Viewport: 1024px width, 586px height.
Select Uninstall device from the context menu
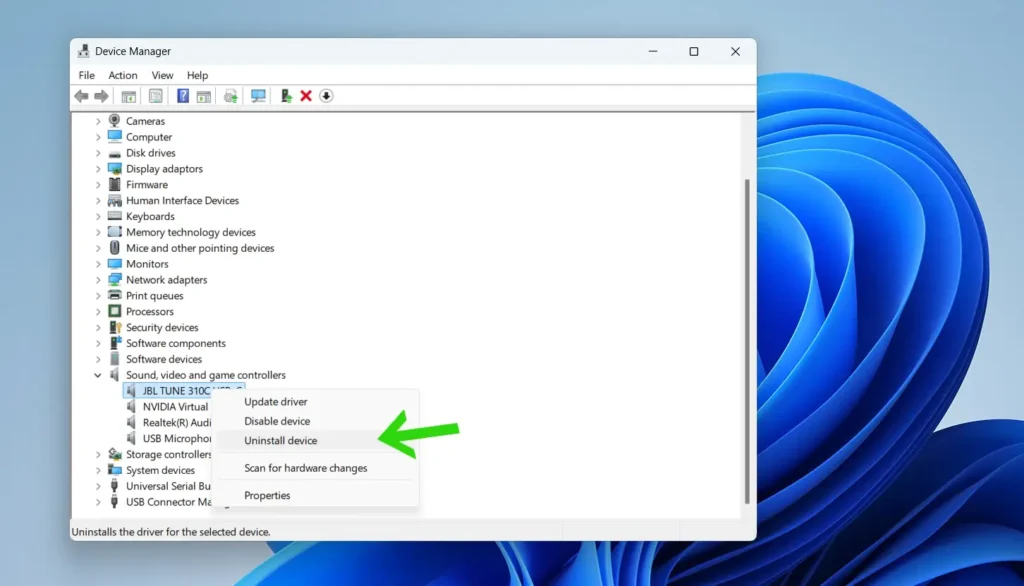pyautogui.click(x=280, y=440)
